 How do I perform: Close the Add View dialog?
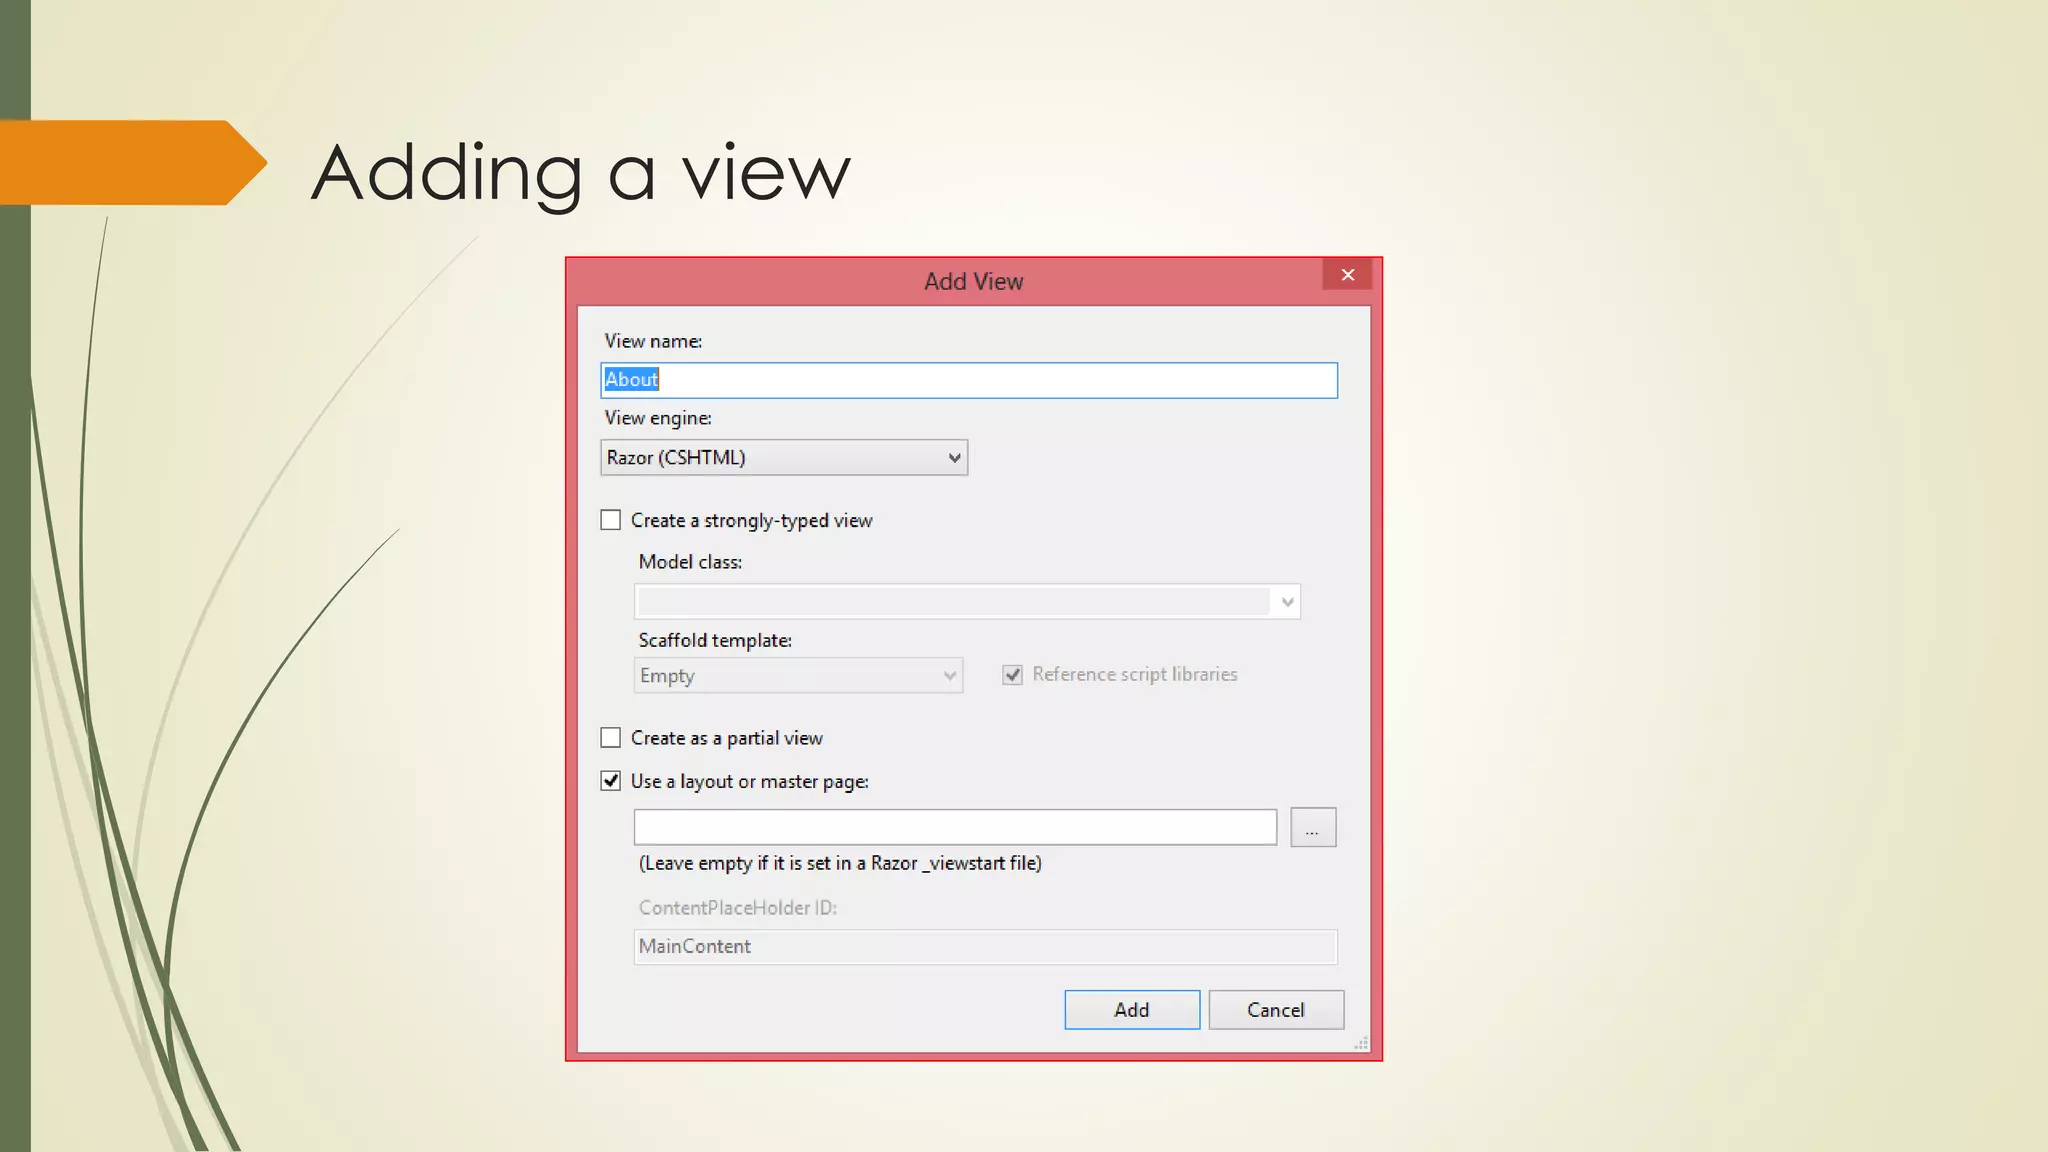click(1347, 274)
